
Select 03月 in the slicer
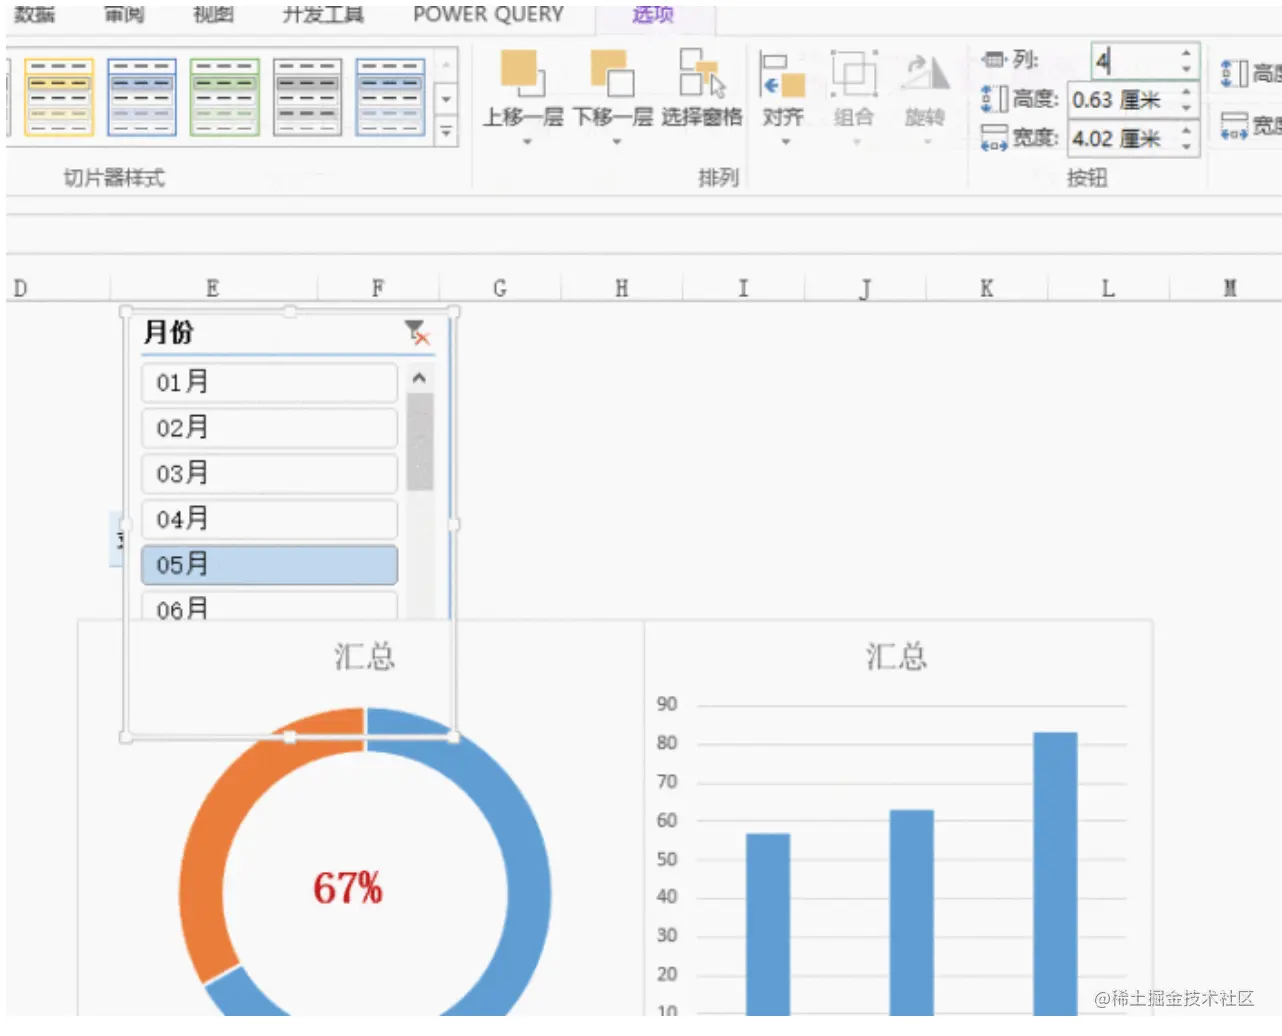(x=269, y=473)
